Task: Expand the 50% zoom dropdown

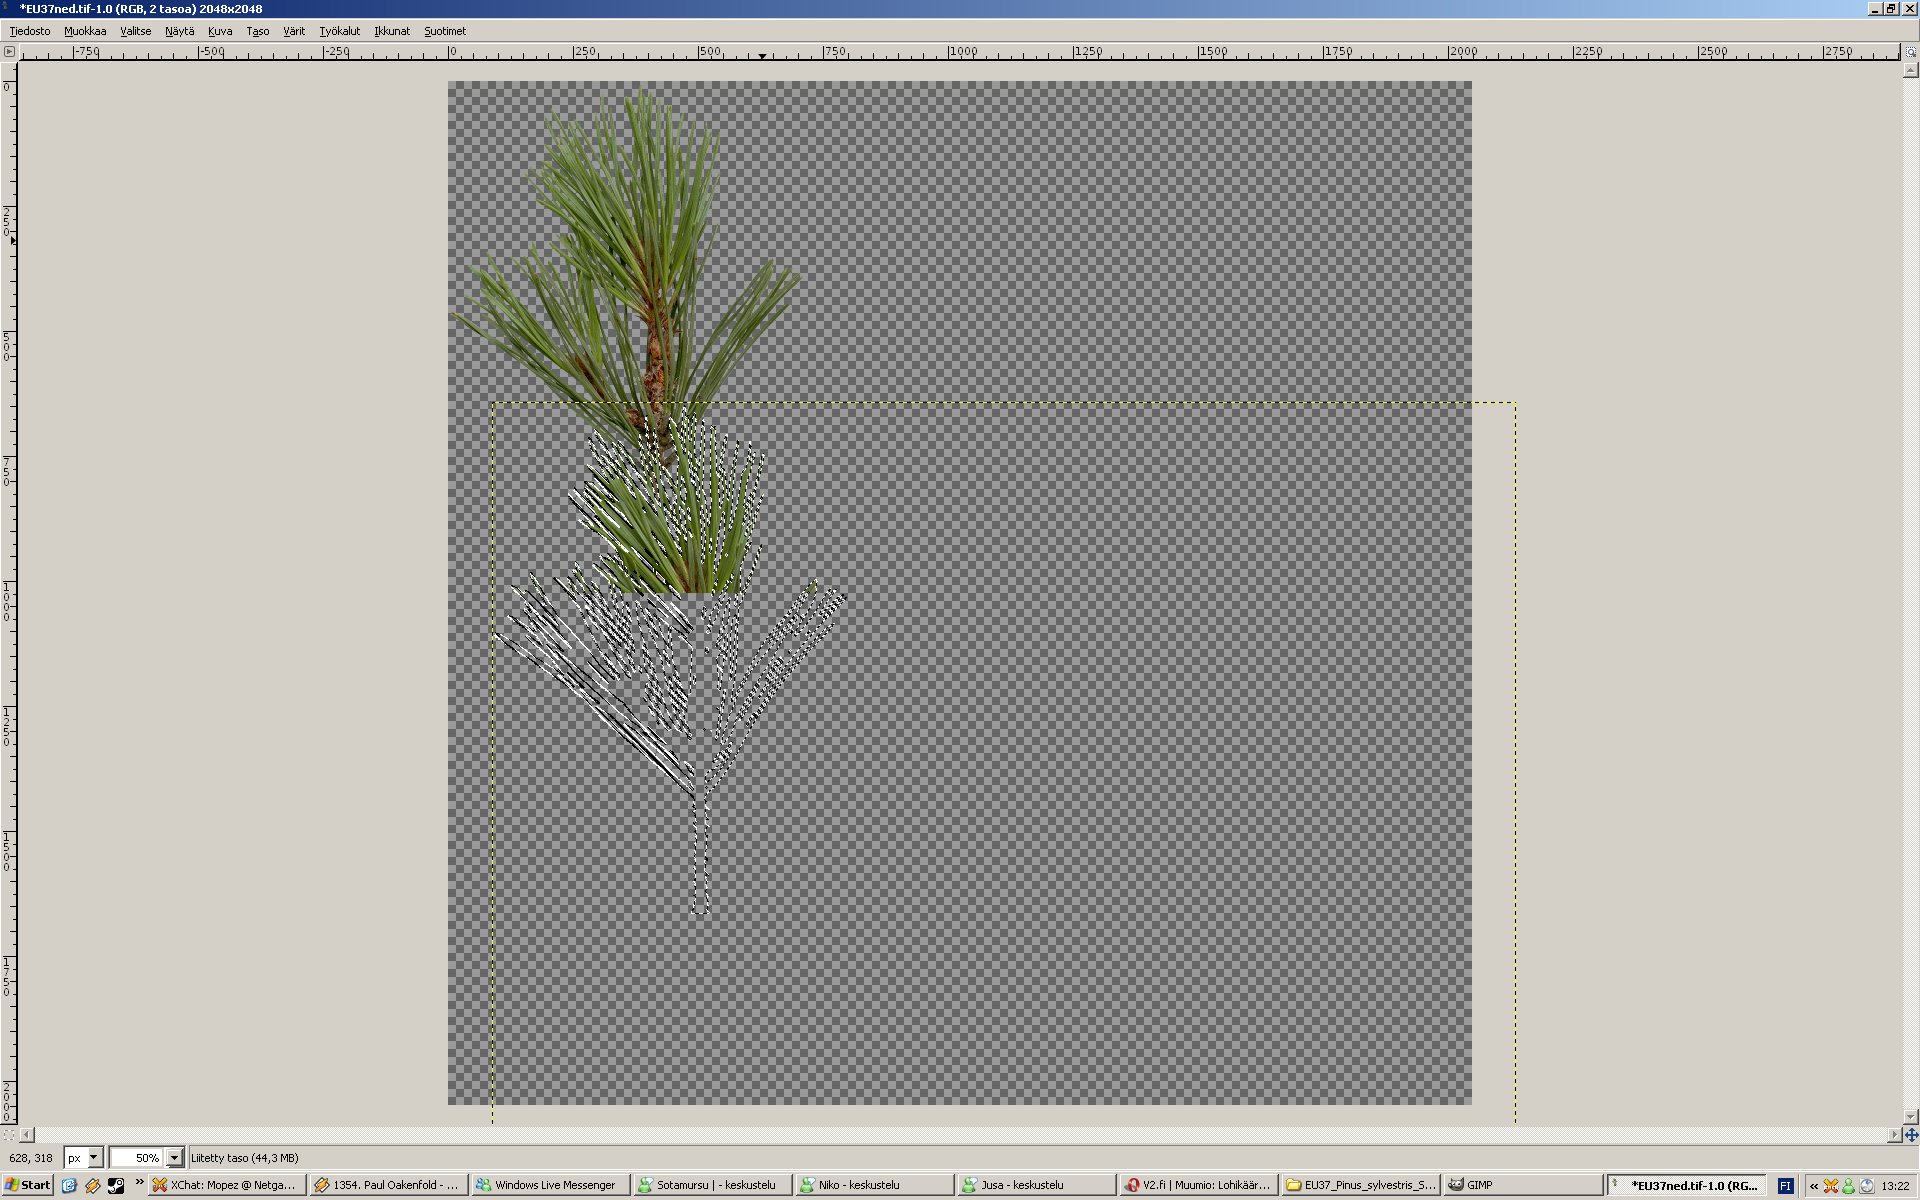Action: 174,1158
